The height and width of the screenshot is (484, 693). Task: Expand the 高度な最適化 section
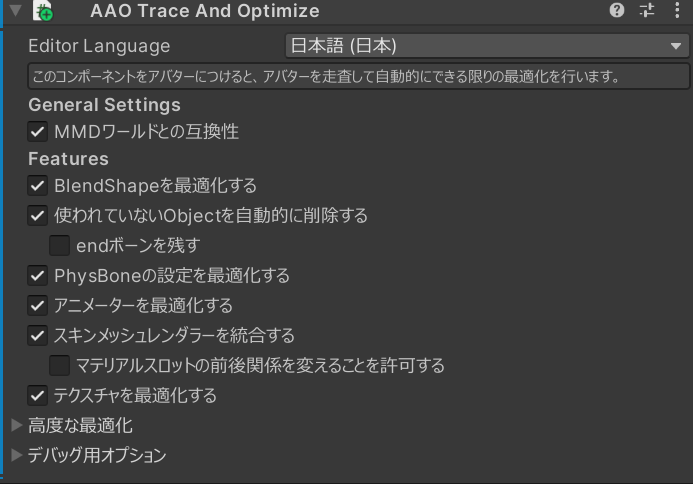[x=16, y=426]
